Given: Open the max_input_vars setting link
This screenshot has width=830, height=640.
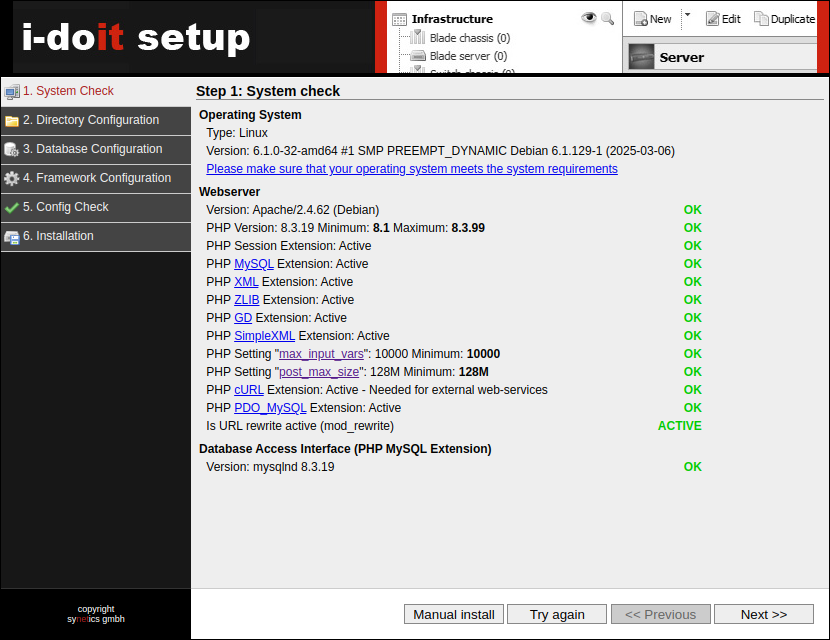Looking at the screenshot, I should coord(321,354).
